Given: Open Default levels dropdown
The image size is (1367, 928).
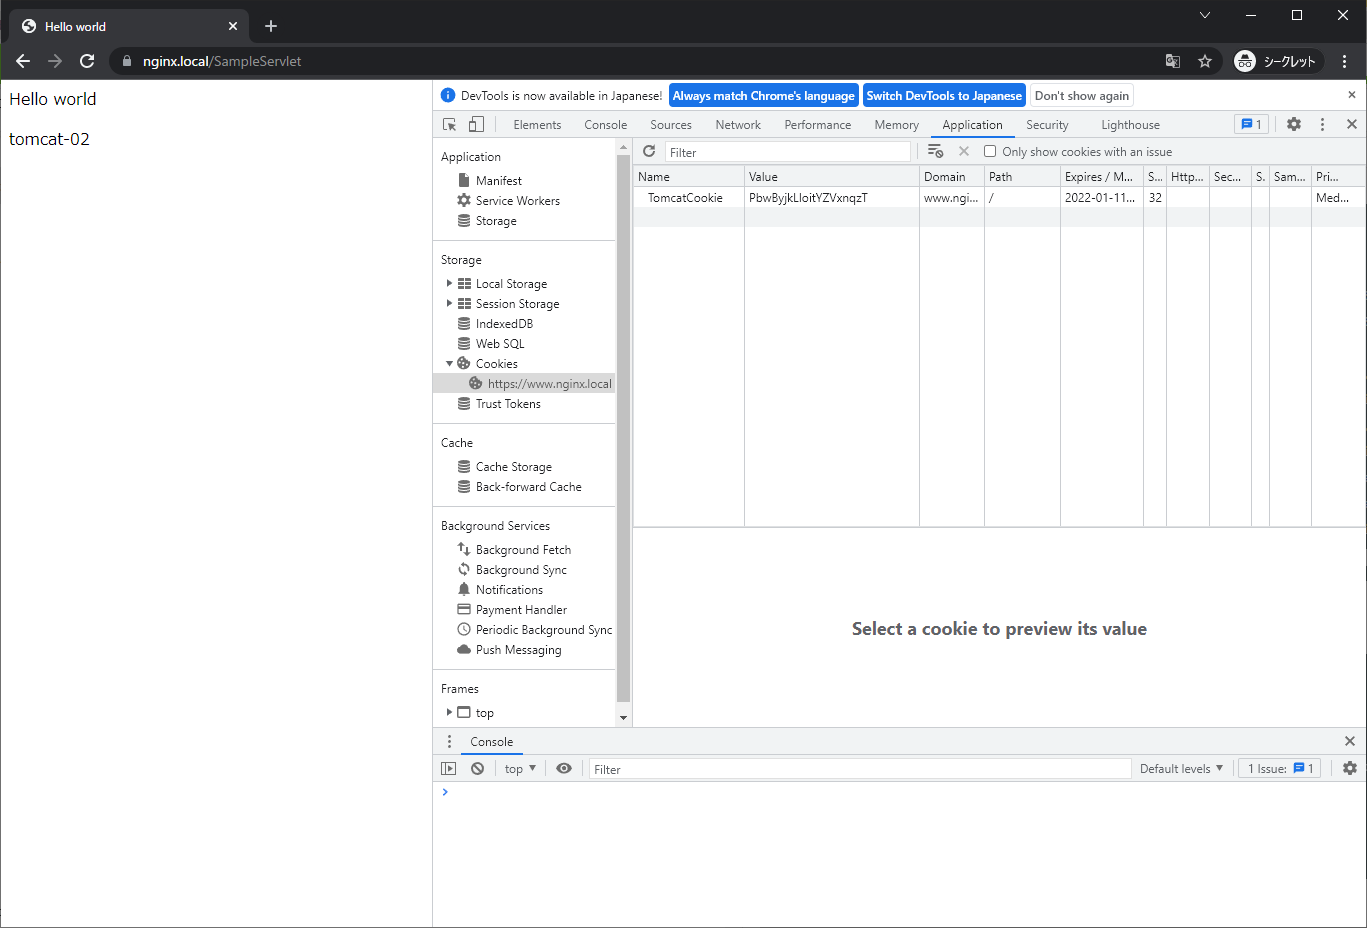Looking at the screenshot, I should click(x=1181, y=768).
